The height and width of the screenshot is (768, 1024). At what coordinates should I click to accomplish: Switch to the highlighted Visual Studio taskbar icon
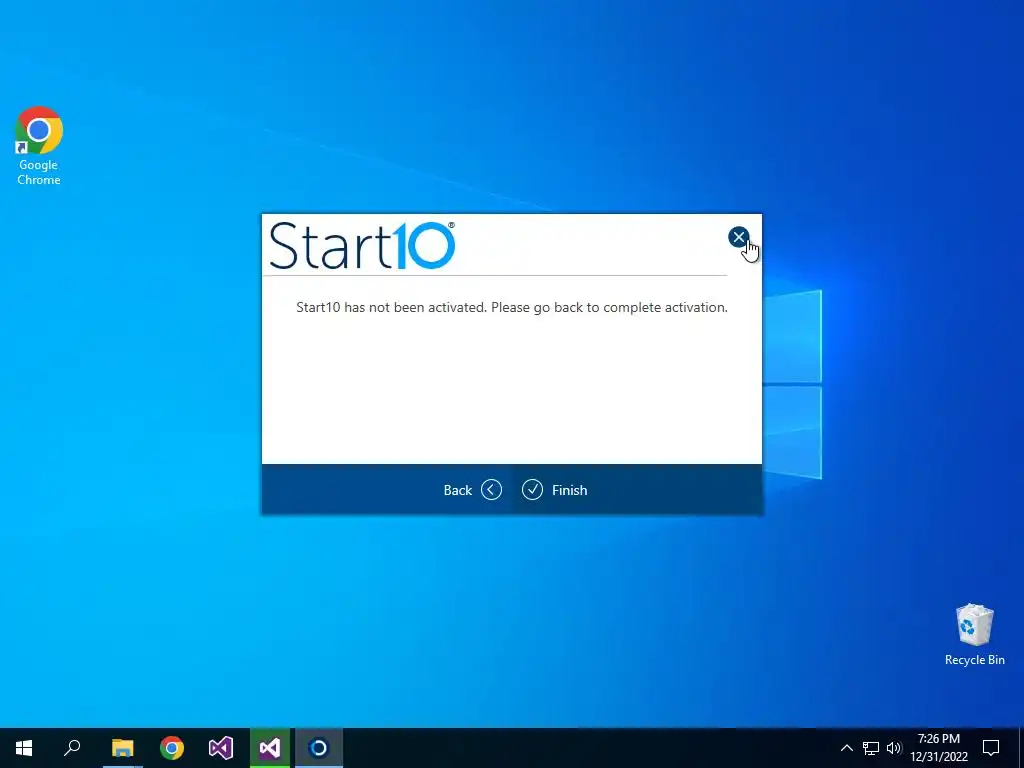tap(270, 748)
